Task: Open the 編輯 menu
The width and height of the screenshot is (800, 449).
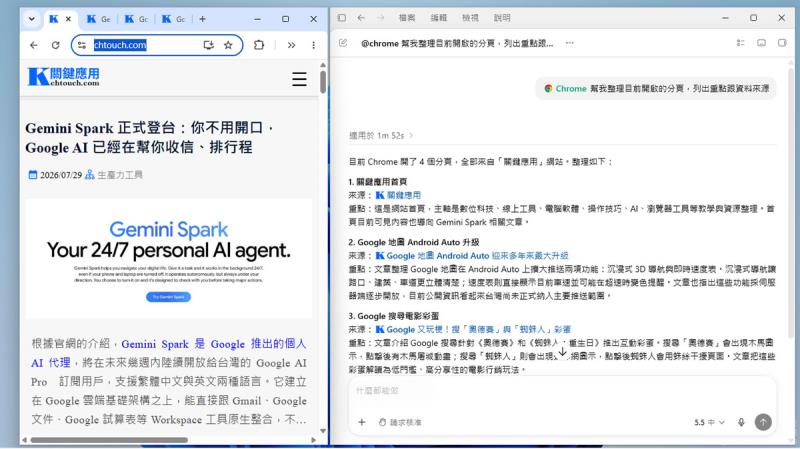Action: tap(439, 18)
